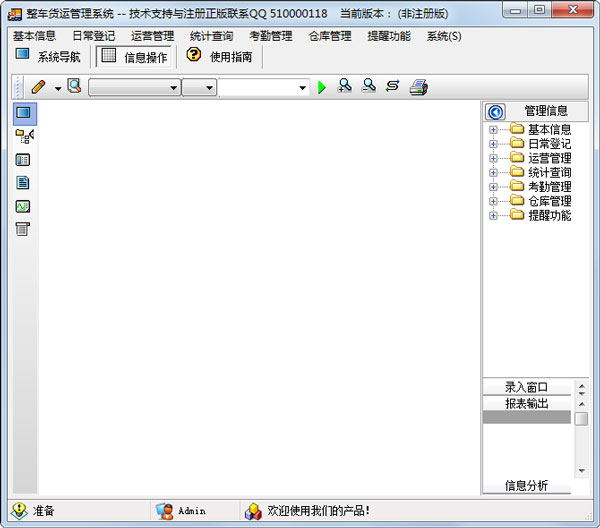The image size is (600, 528).
Task: Click the 管理信息 panel title
Action: point(546,111)
